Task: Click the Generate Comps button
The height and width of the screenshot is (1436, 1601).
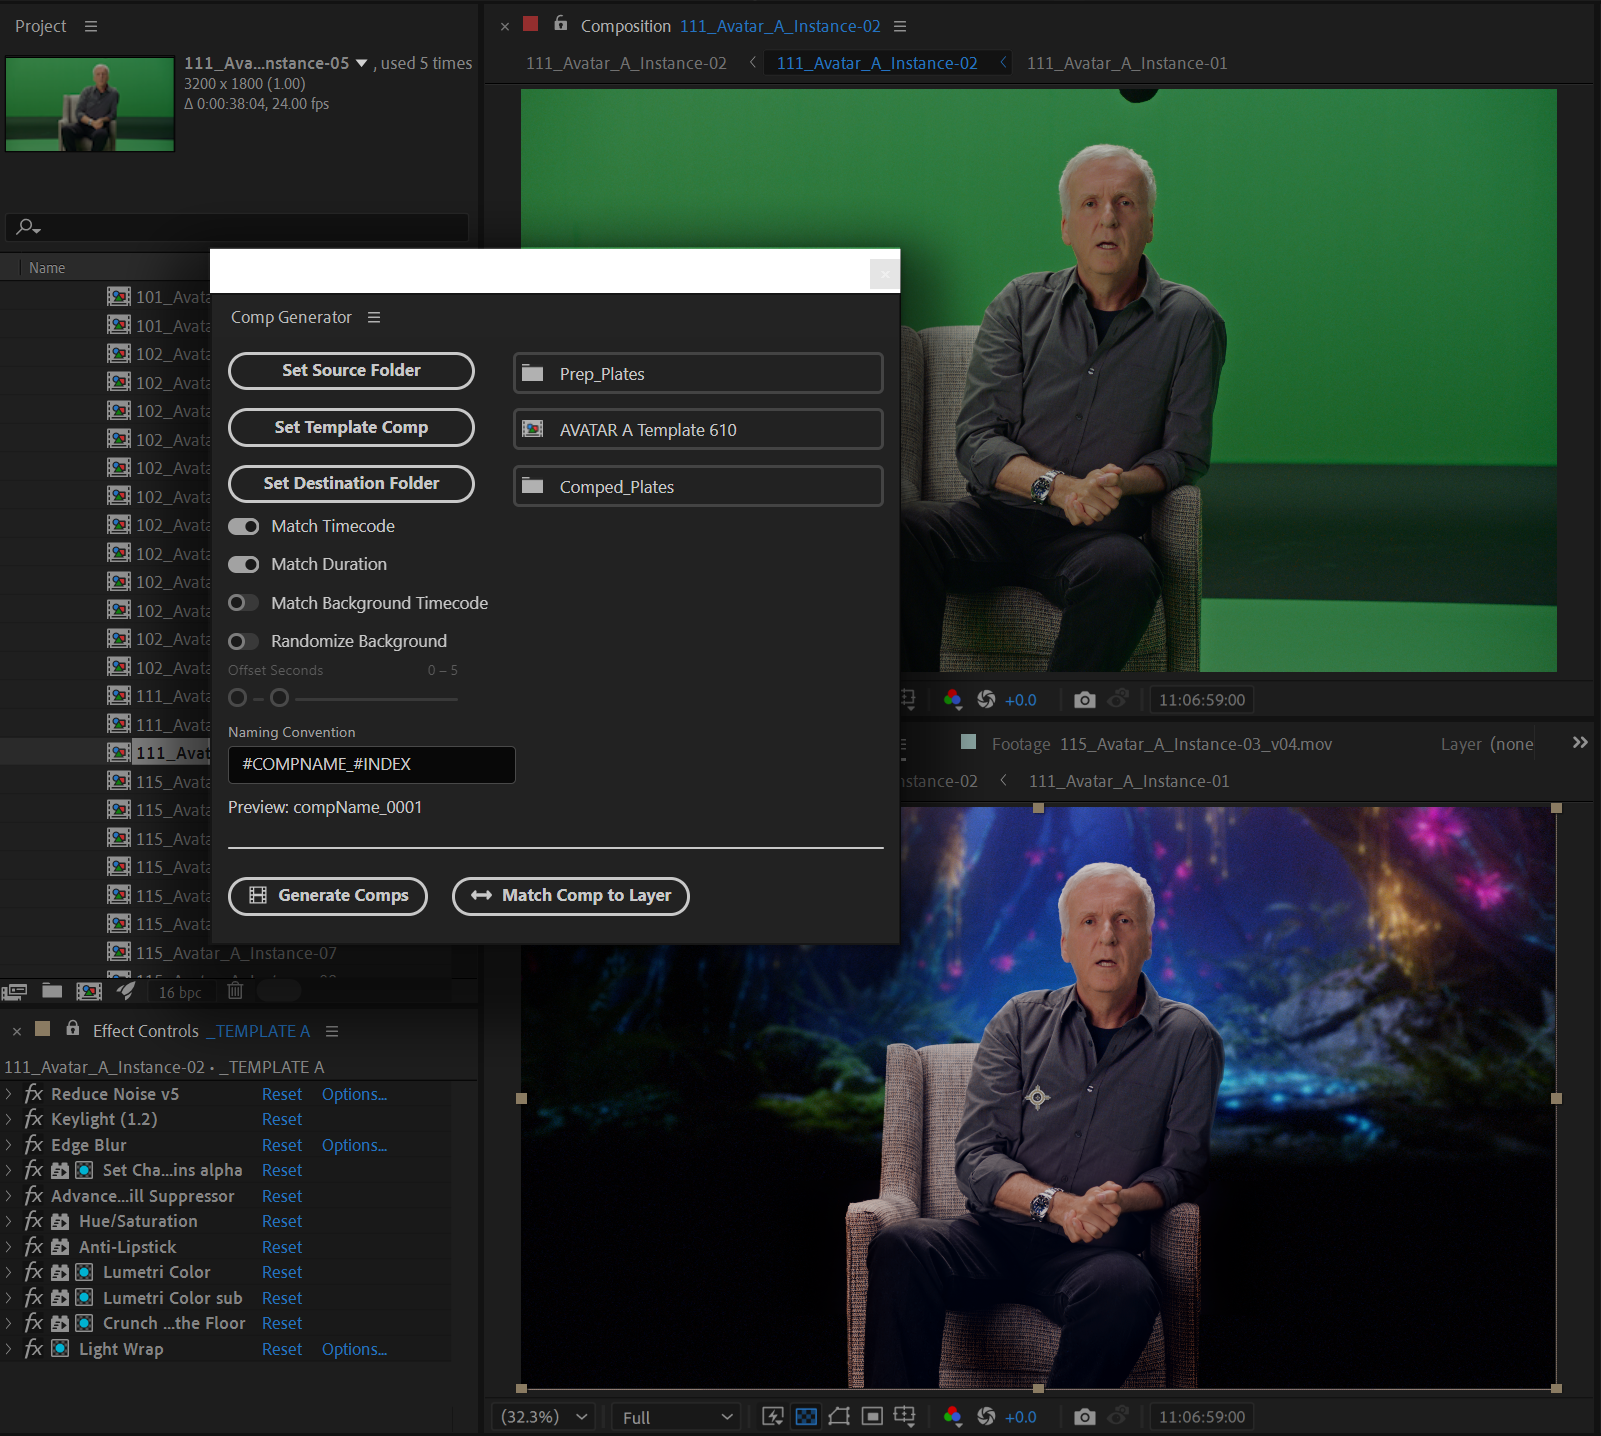Action: (327, 895)
